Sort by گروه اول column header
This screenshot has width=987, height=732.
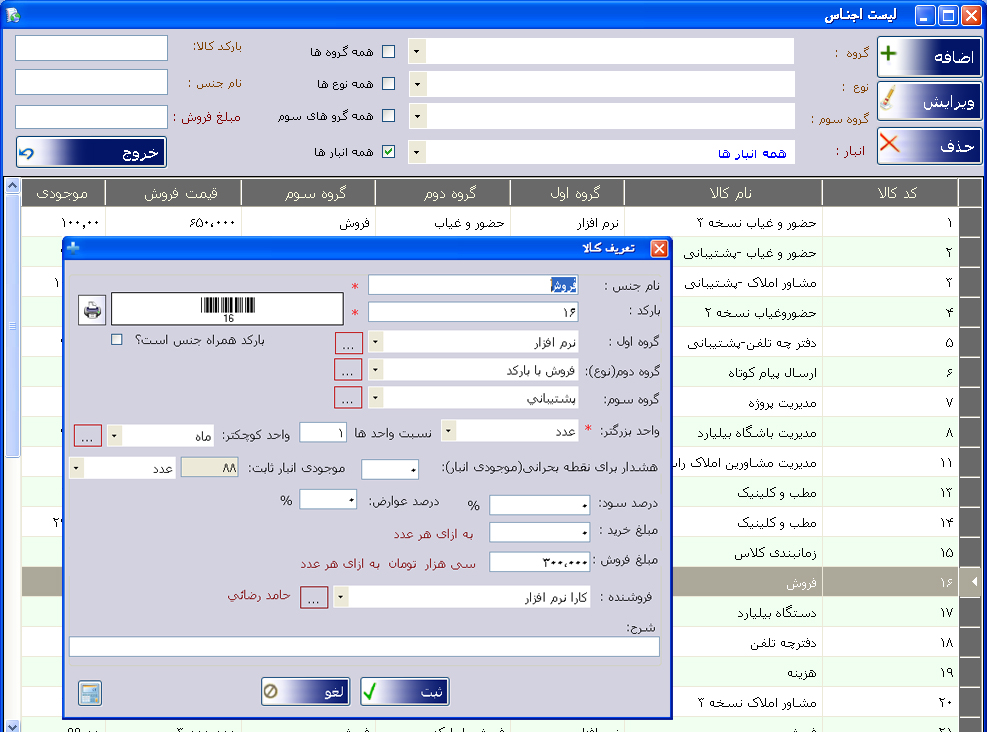(567, 193)
